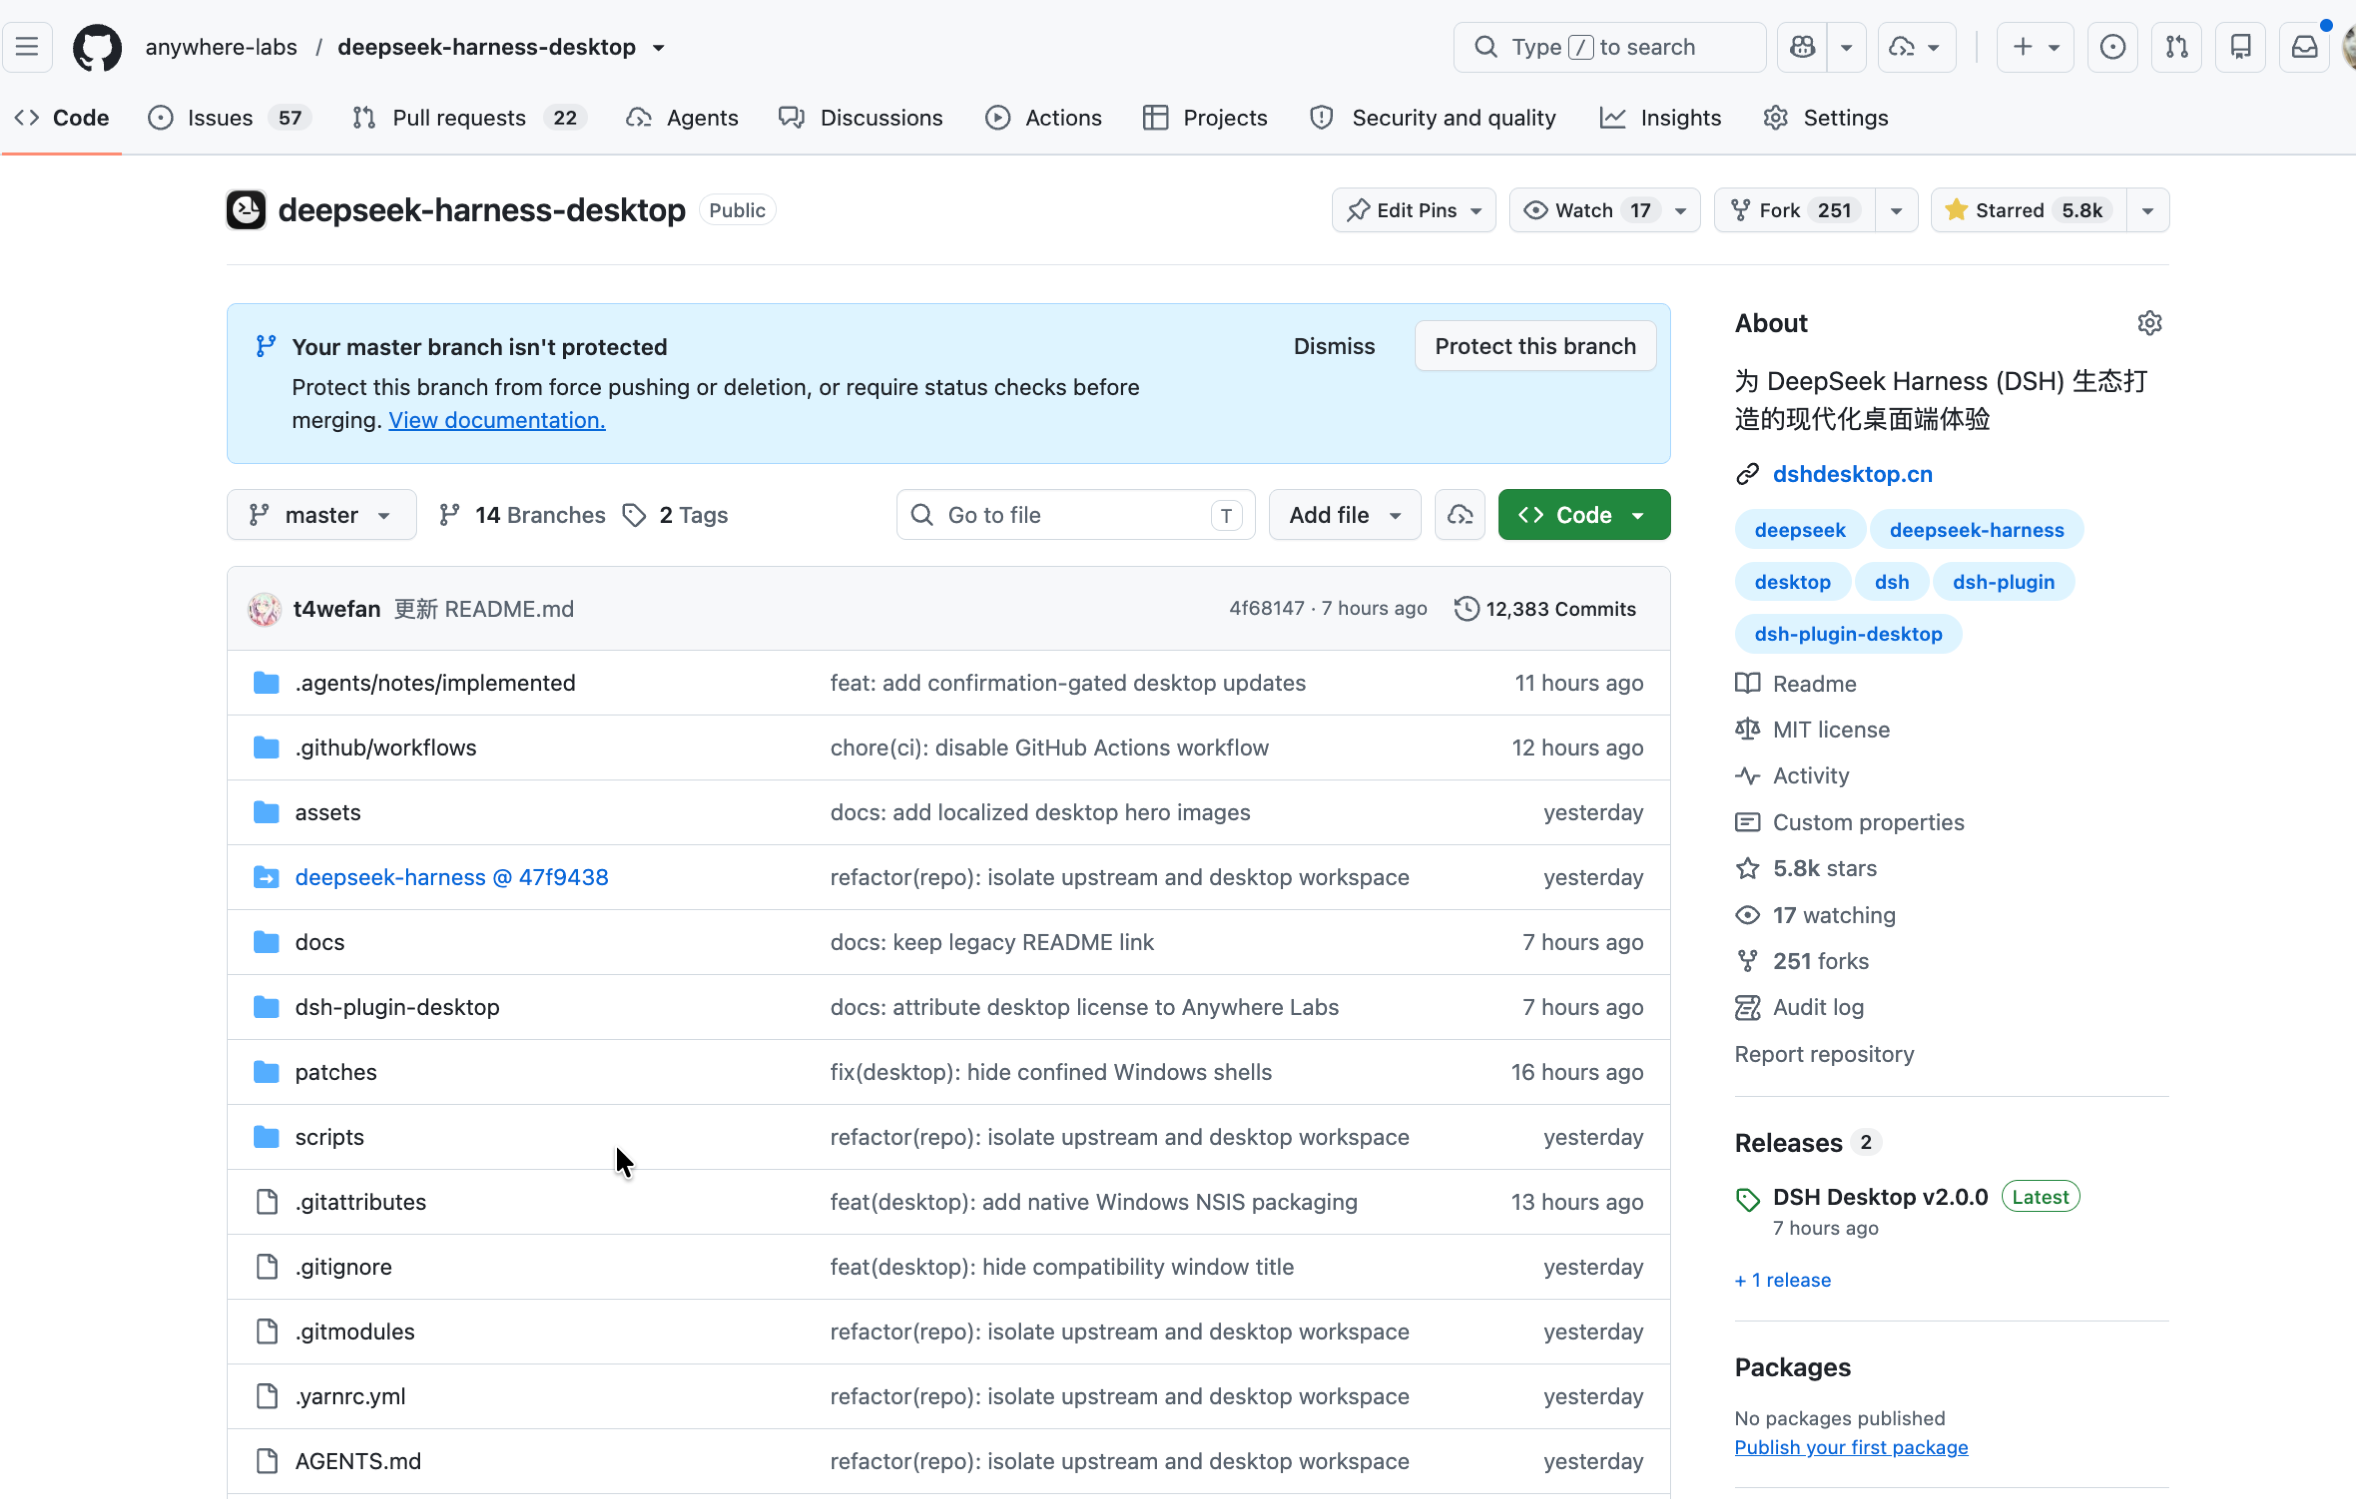The height and width of the screenshot is (1499, 2356).
Task: Expand the star lists caret
Action: click(x=2147, y=210)
